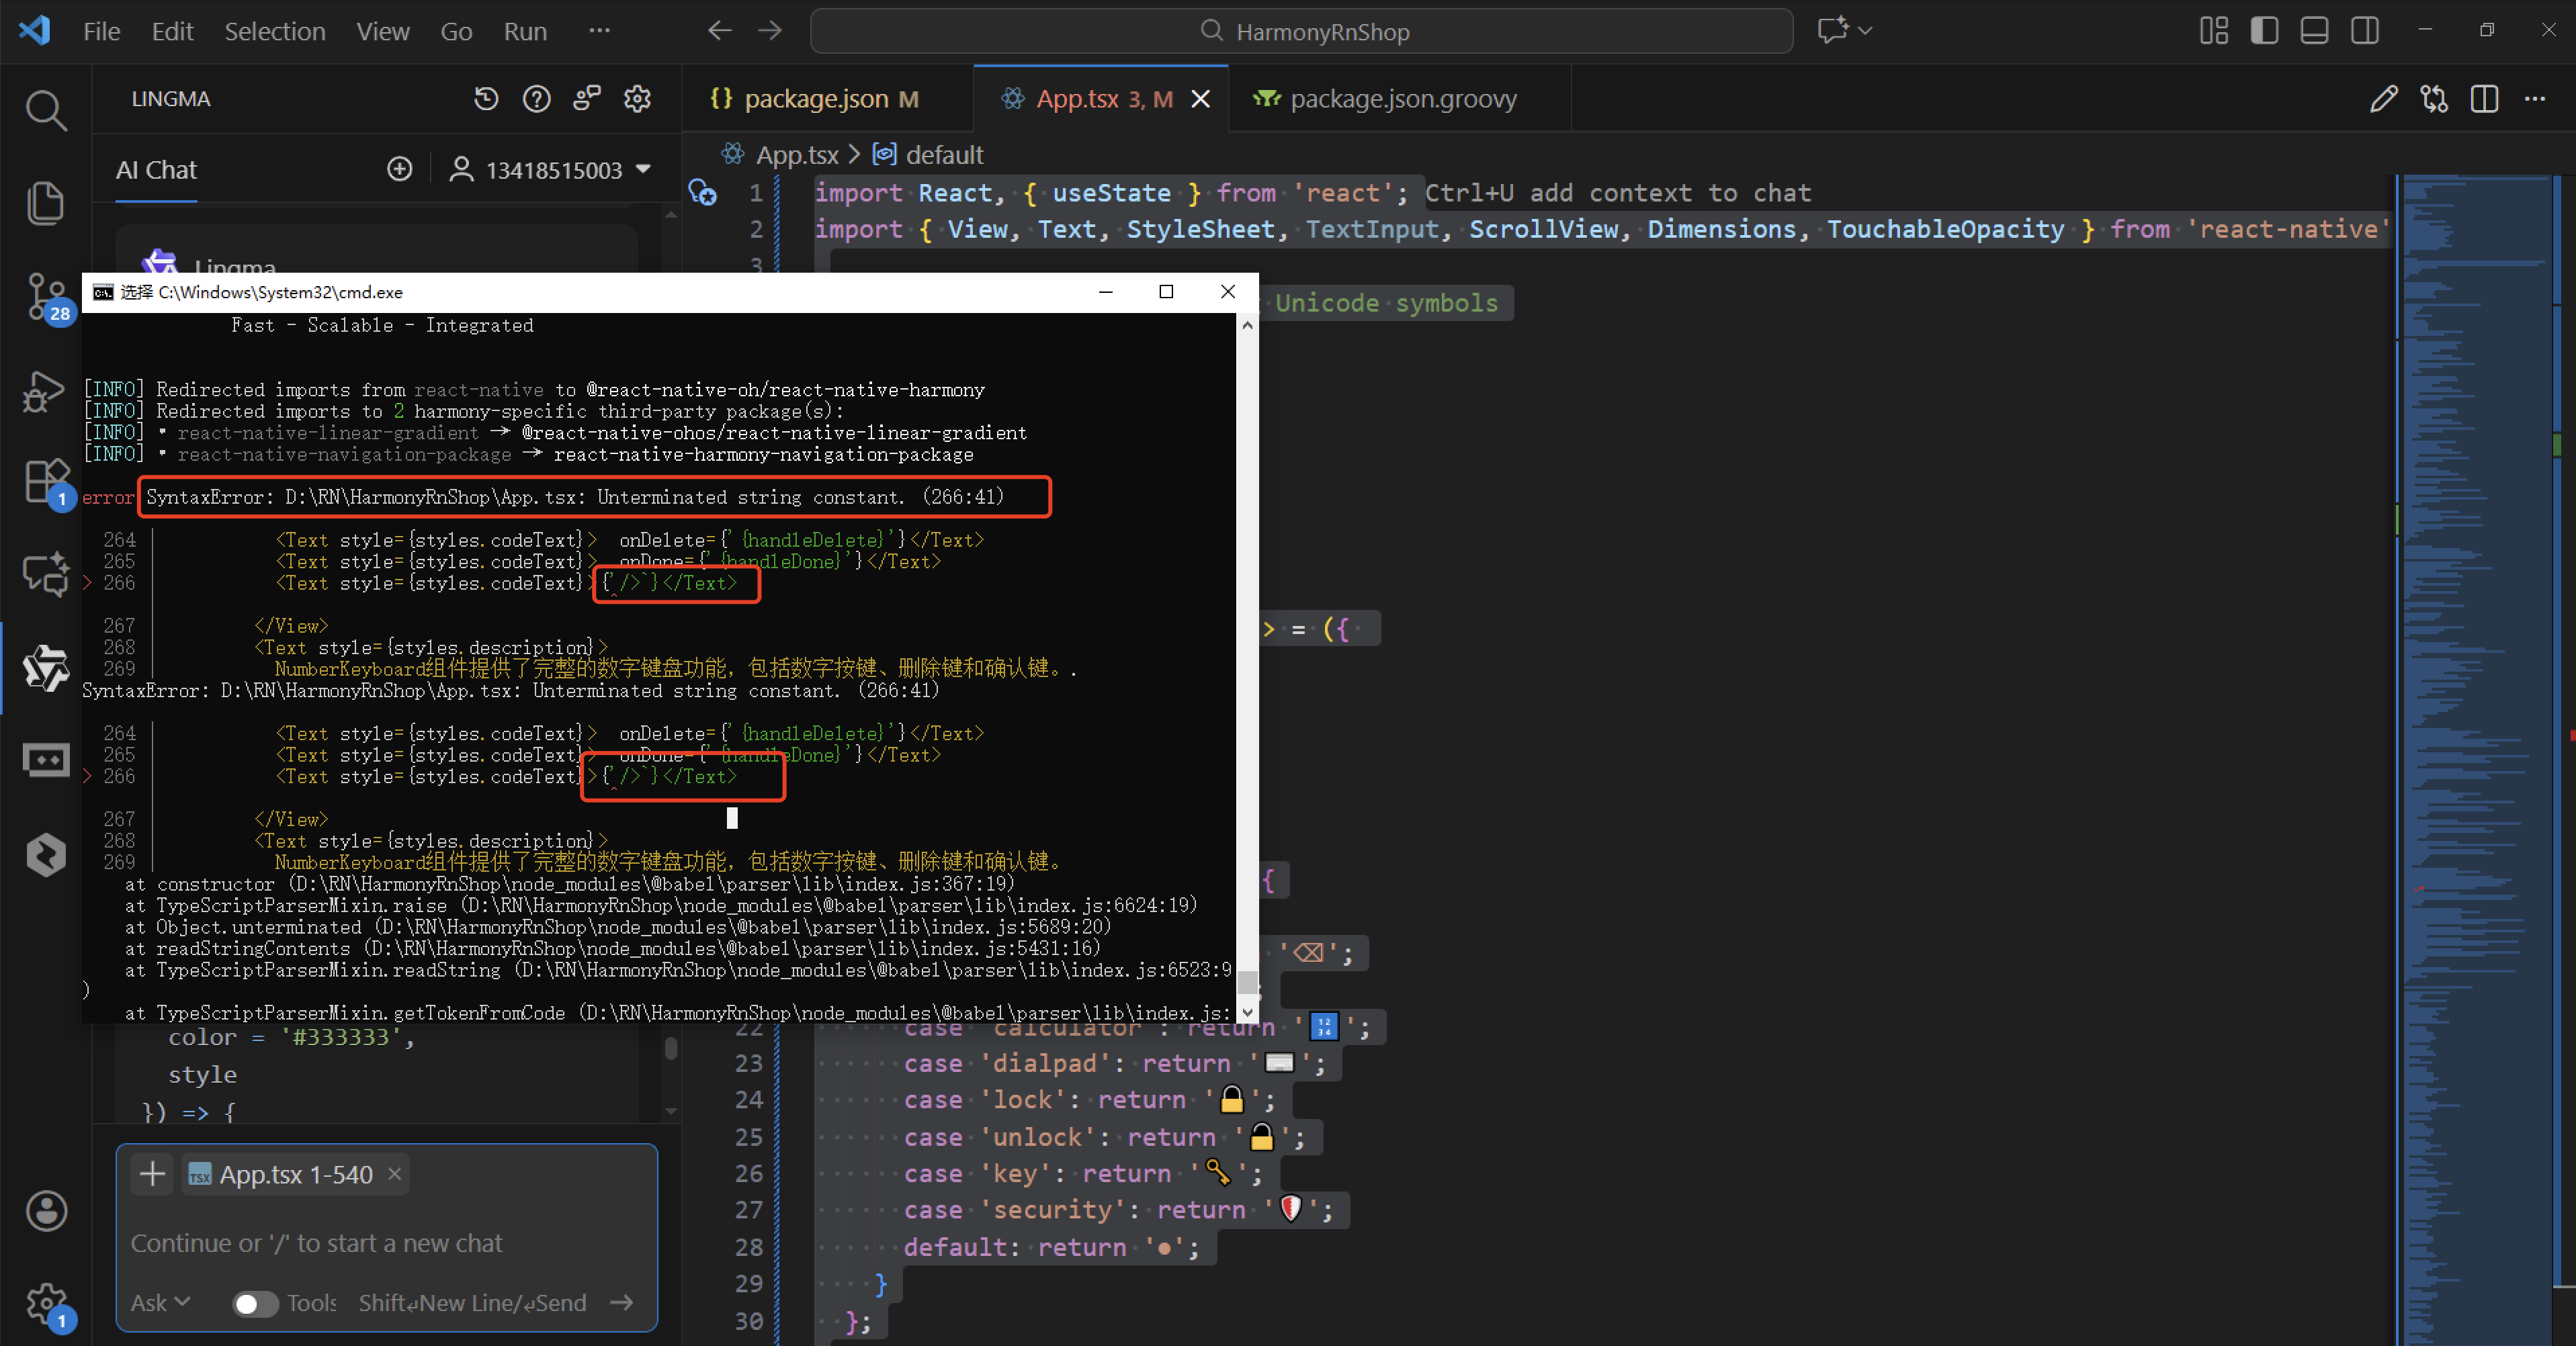Toggle the Tools switch in chat
This screenshot has width=2576, height=1346.
pyautogui.click(x=255, y=1303)
